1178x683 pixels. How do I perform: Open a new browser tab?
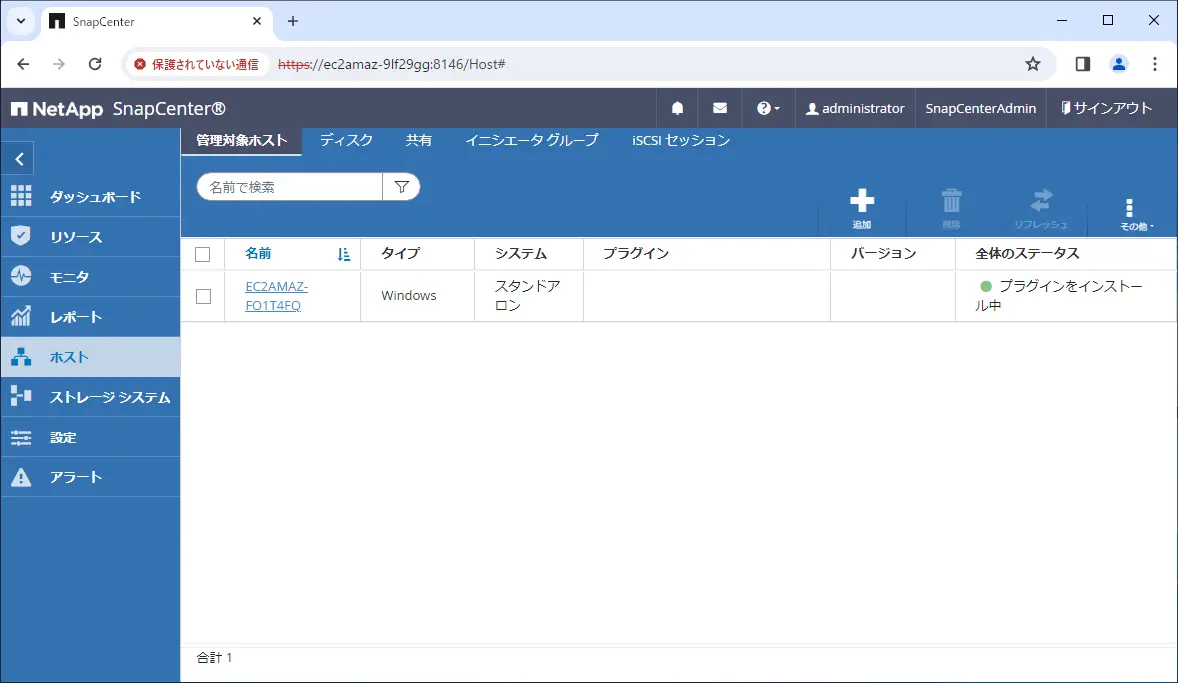pos(293,21)
